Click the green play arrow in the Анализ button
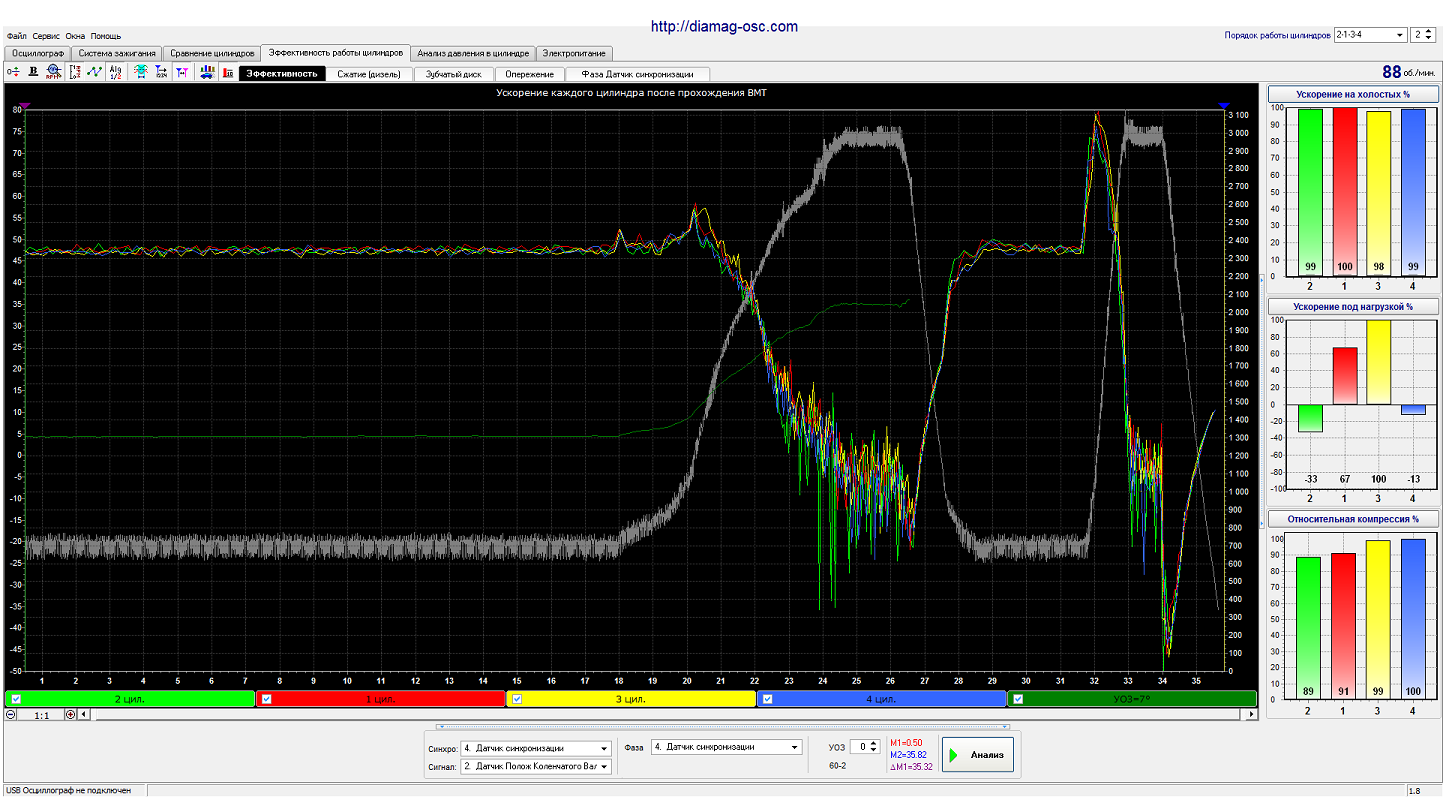The image size is (1452, 800). coord(954,755)
